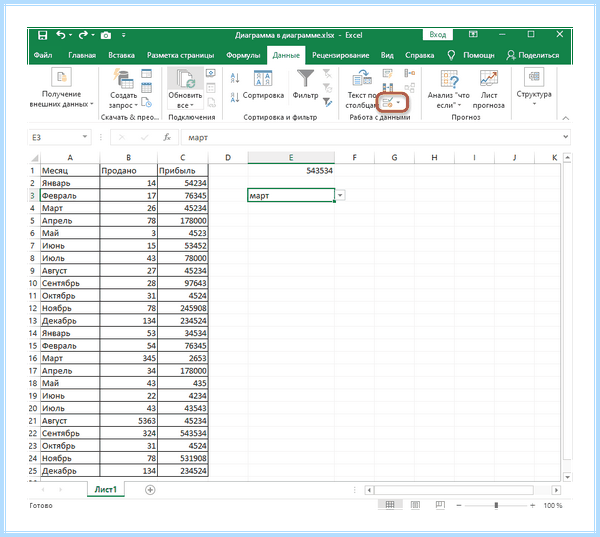This screenshot has width=600, height=537.
Task: Switch to the Вставка tab
Action: pyautogui.click(x=121, y=55)
